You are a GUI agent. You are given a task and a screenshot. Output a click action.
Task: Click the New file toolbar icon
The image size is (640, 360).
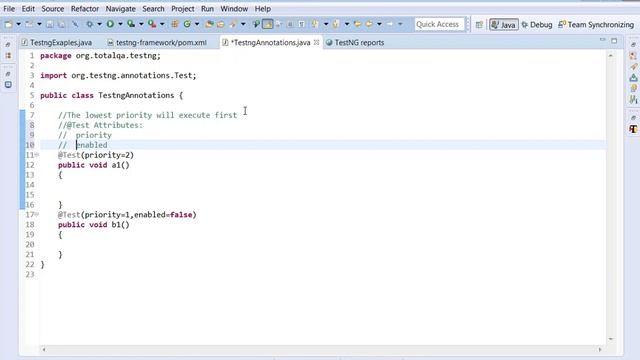point(8,24)
